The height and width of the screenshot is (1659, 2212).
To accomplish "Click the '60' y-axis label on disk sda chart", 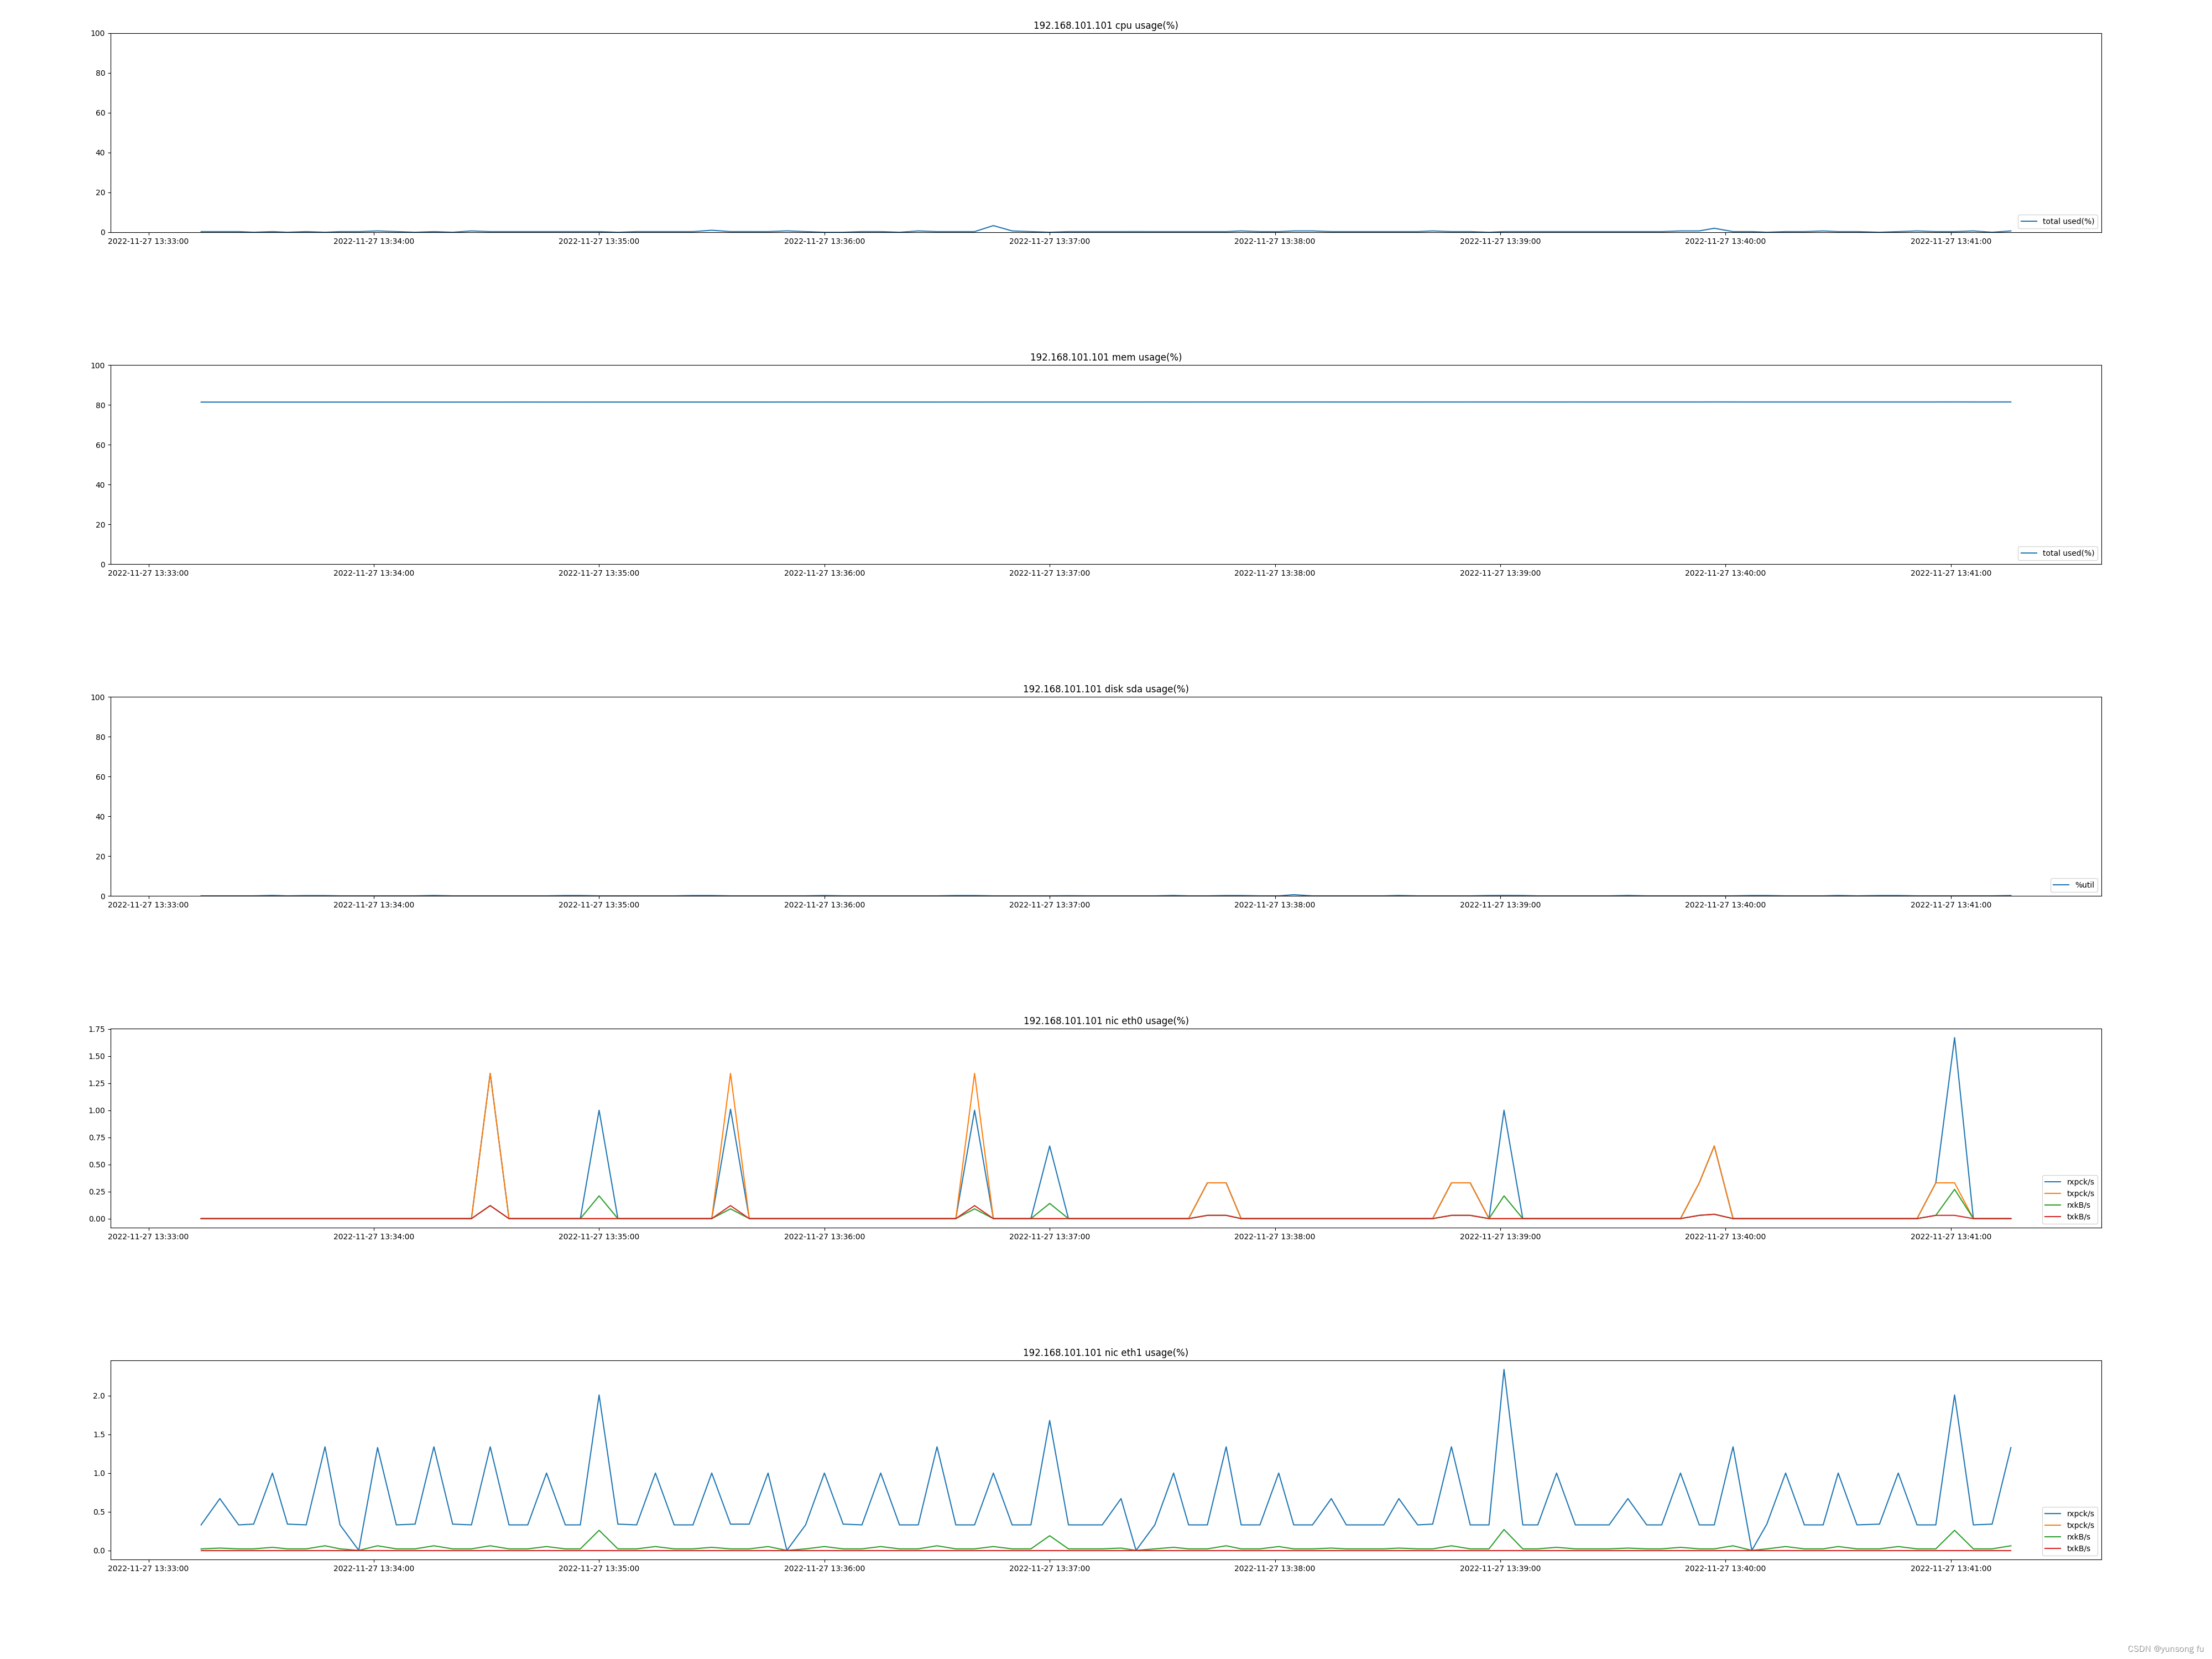I will 100,777.
